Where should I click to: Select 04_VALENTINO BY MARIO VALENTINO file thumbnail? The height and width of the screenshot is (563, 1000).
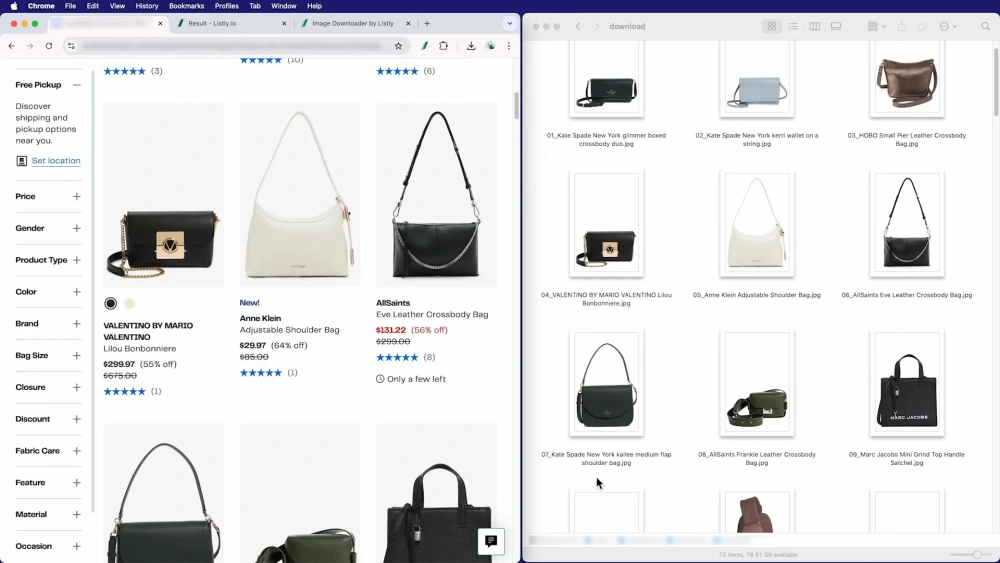pos(607,223)
